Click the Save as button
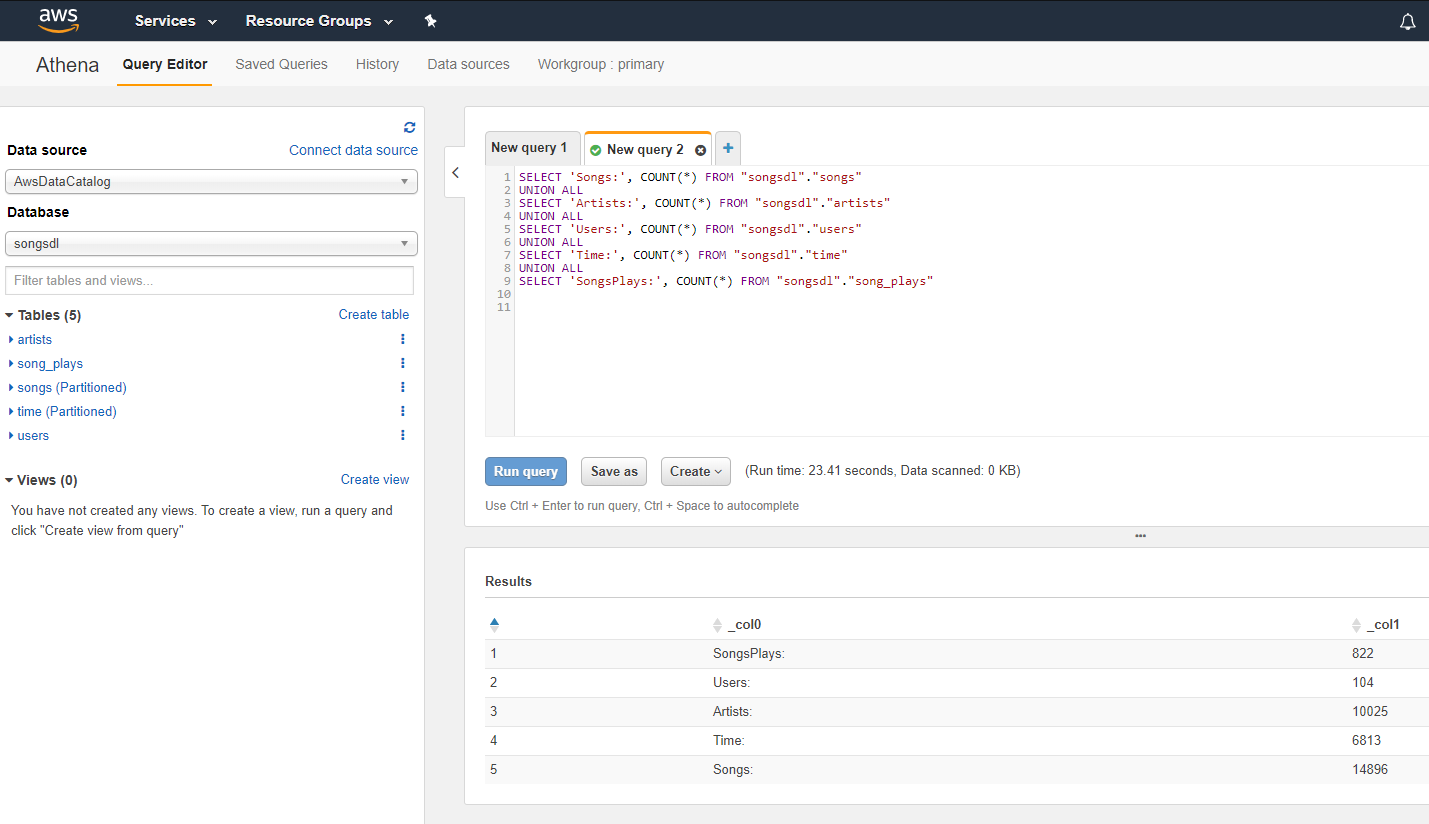This screenshot has height=824, width=1429. [614, 472]
